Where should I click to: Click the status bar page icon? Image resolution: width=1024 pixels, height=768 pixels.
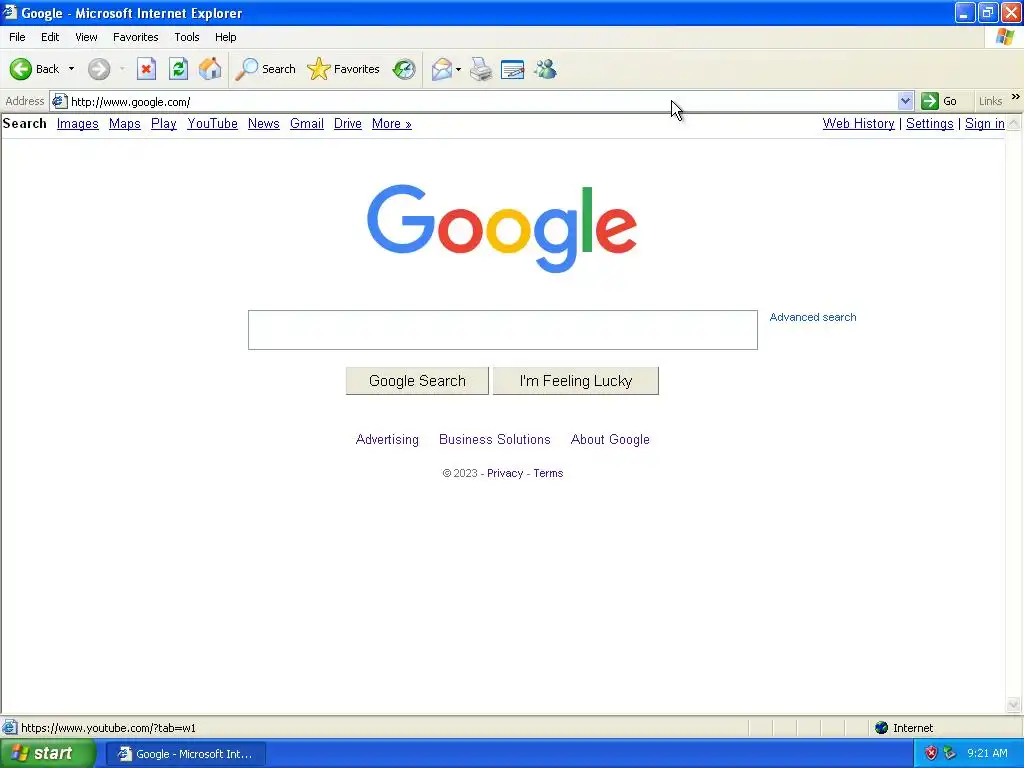pyautogui.click(x=10, y=728)
